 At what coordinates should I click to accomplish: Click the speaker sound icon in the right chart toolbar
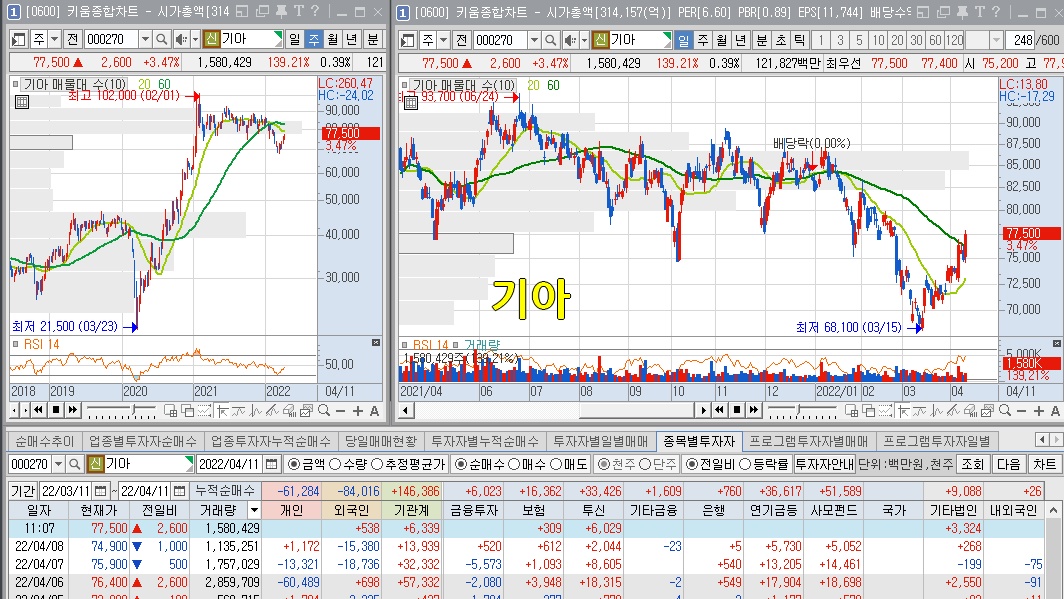[x=570, y=40]
